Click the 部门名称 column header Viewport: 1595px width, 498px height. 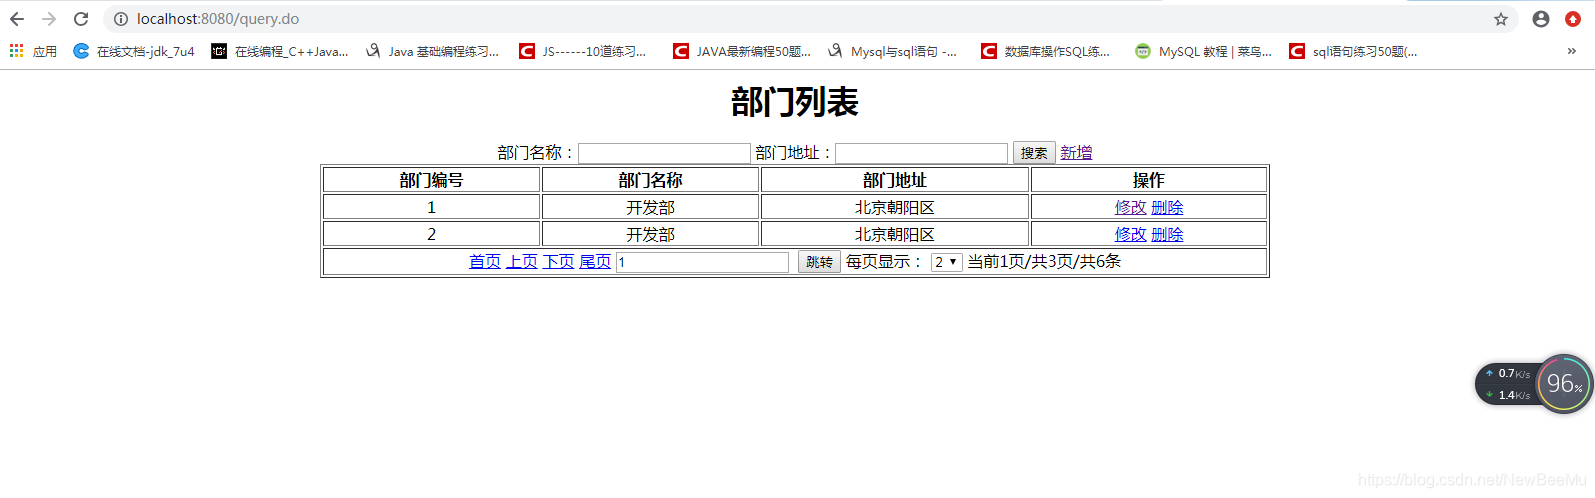pyautogui.click(x=651, y=181)
